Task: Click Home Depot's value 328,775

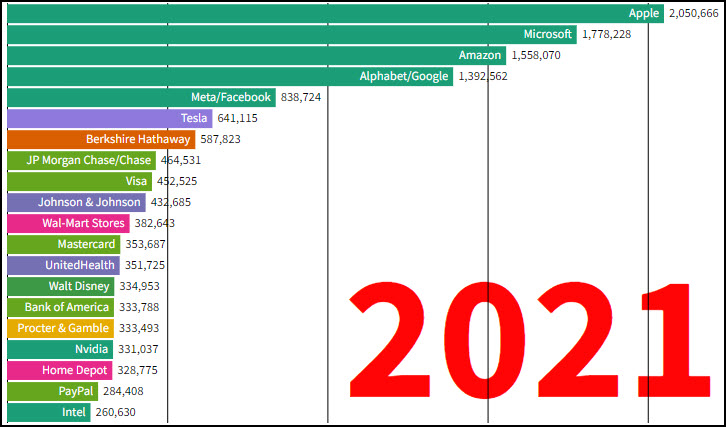Action: [x=138, y=370]
